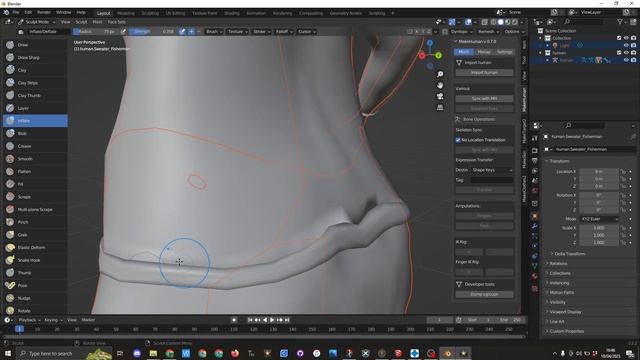Switch to MakeHuman Settings tab
This screenshot has height=360, width=640.
click(x=504, y=52)
